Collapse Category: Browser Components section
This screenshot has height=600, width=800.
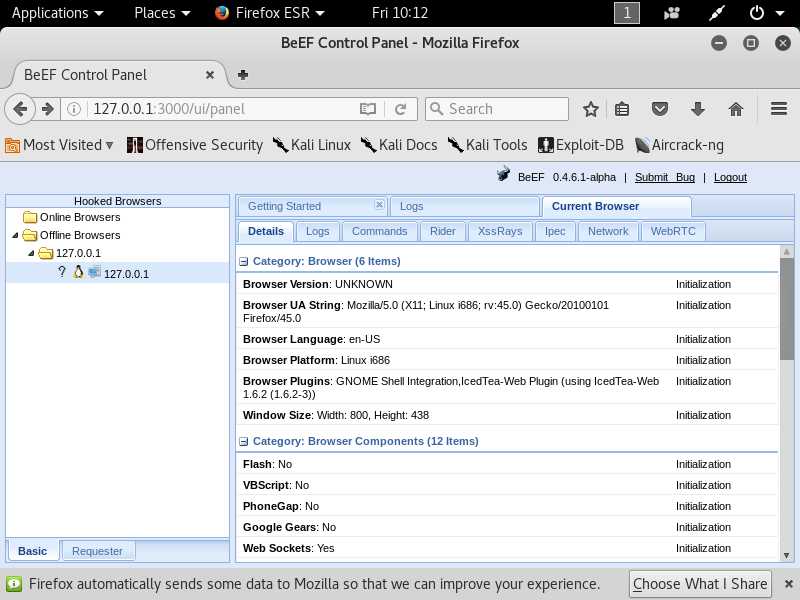(x=243, y=441)
